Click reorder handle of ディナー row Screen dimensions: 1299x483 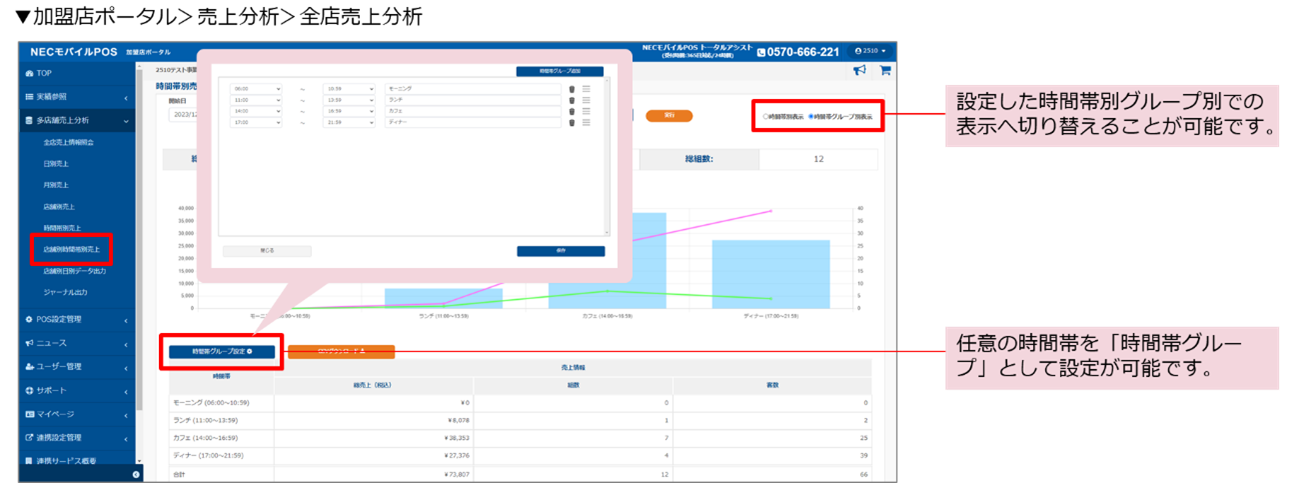[587, 124]
